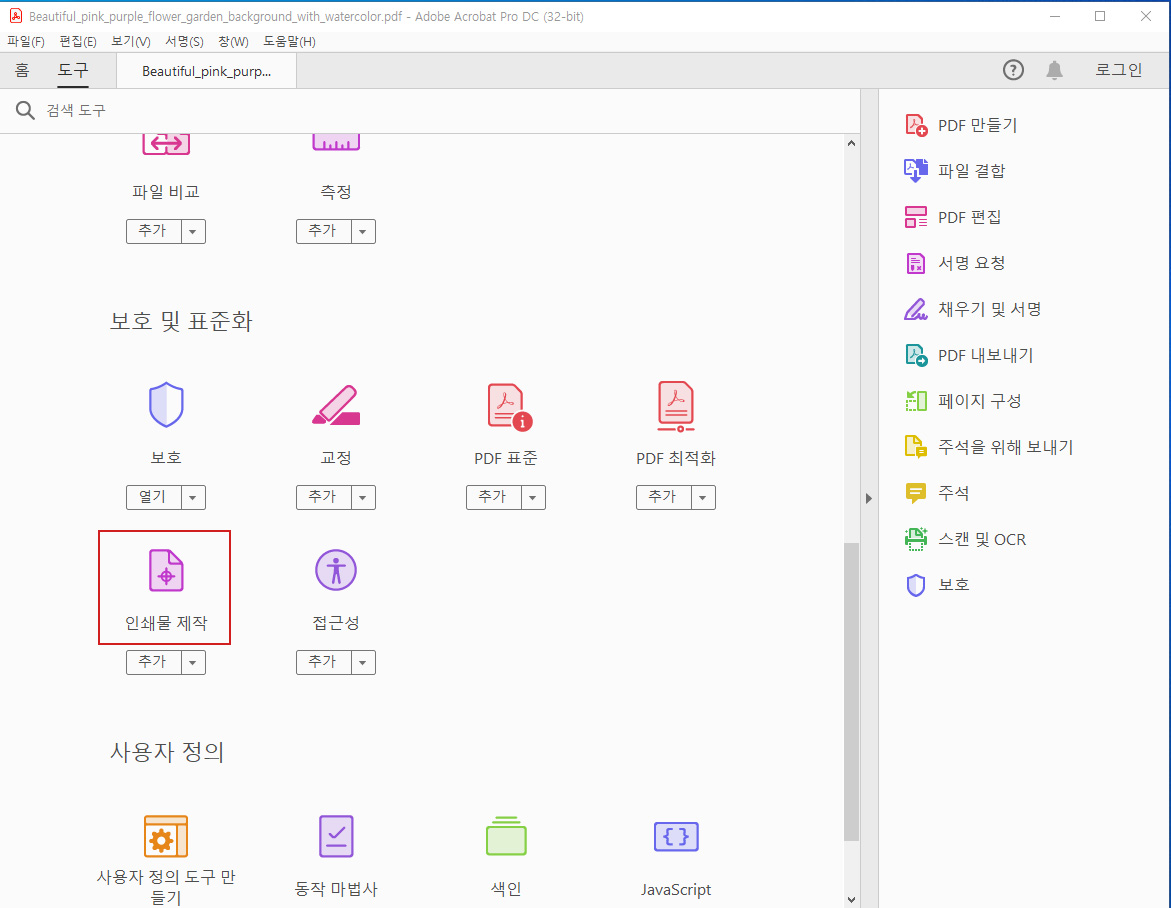Open the 접근성 accessibility tool icon
The image size is (1171, 908).
[336, 570]
